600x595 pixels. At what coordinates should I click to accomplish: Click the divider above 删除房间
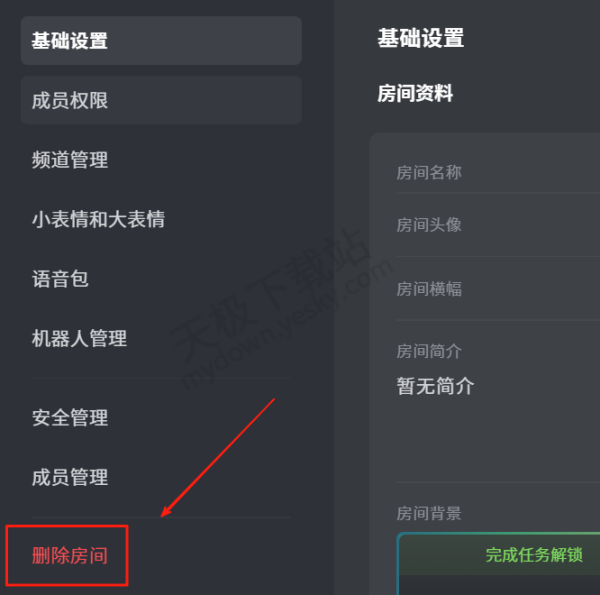[x=161, y=518]
